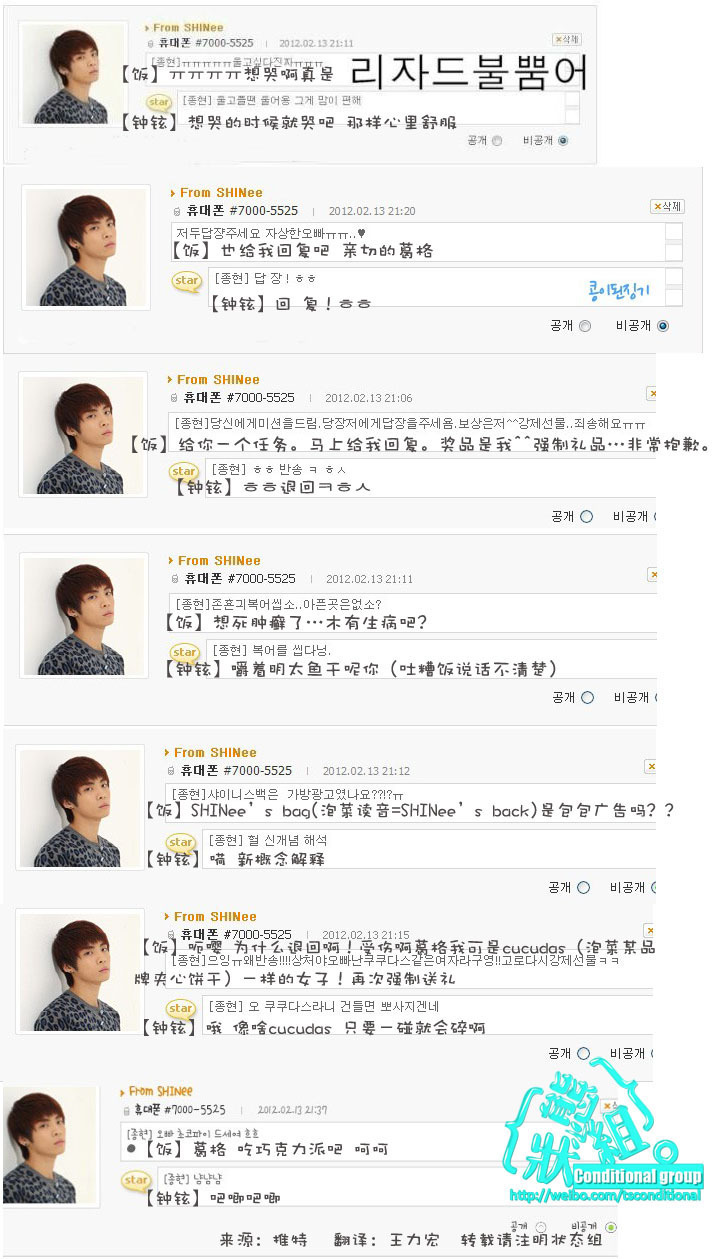Select the 비공개 radio button on the 21:20 message

(662, 326)
